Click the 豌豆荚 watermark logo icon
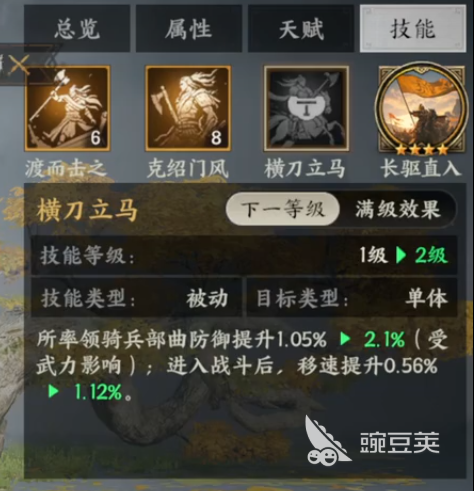Image resolution: width=474 pixels, height=491 pixels. pyautogui.click(x=327, y=441)
